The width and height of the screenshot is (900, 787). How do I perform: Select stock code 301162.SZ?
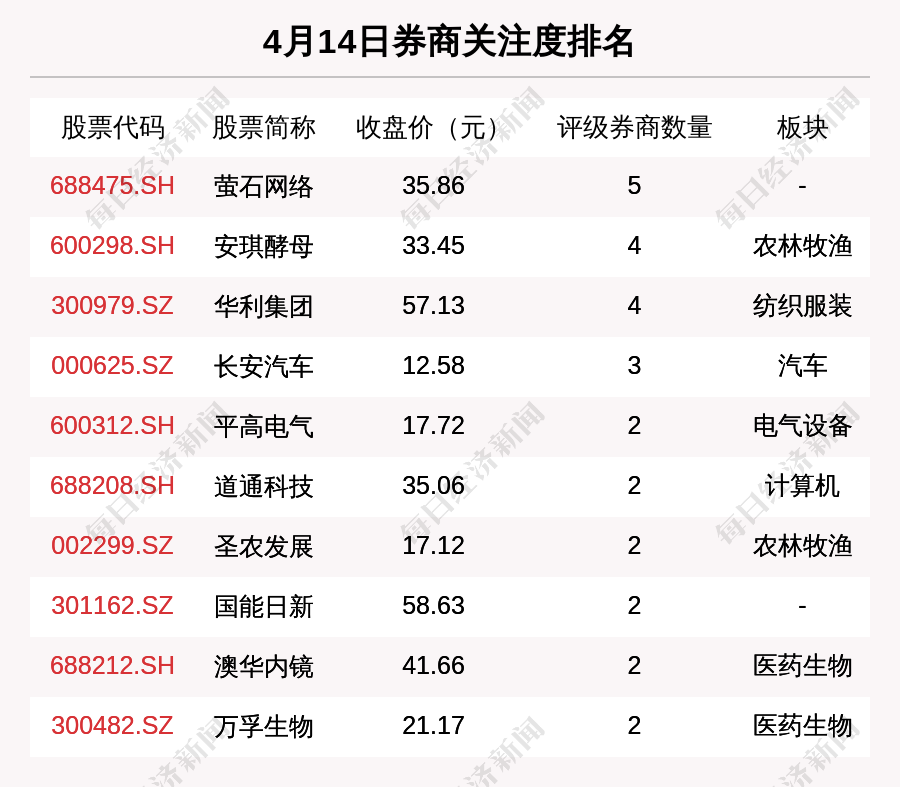(112, 606)
